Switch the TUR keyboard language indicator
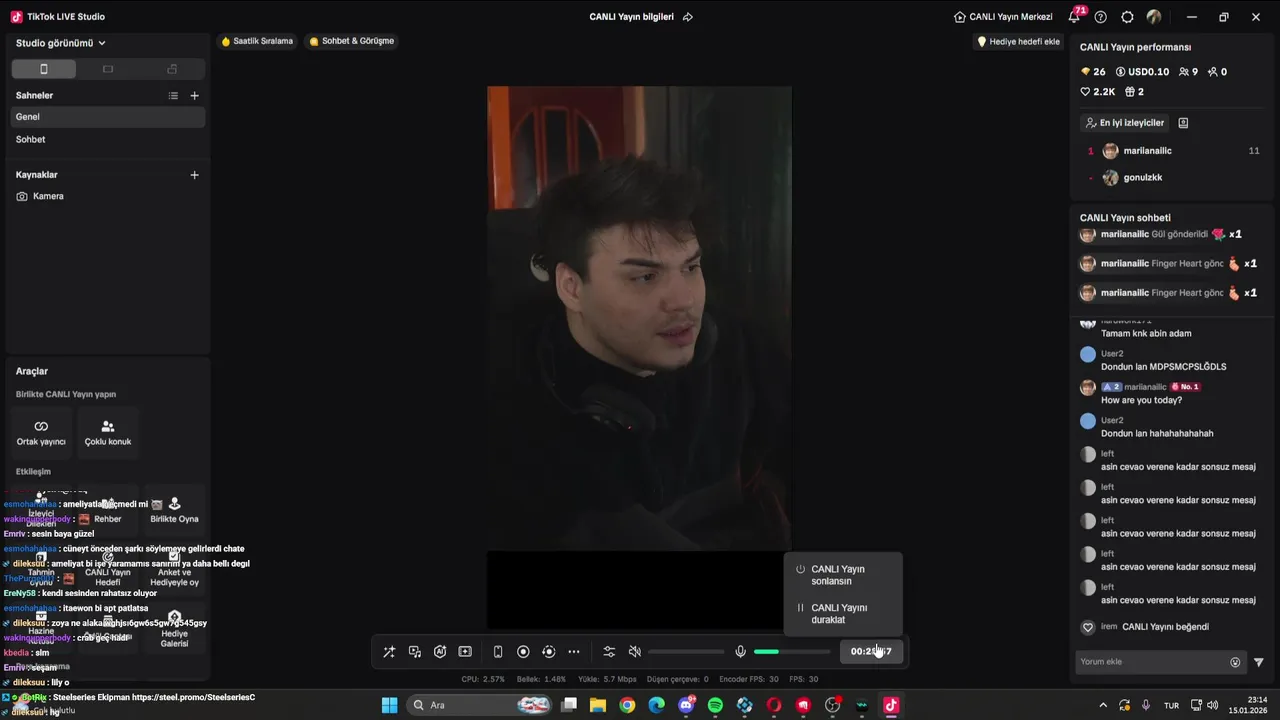 1171,705
